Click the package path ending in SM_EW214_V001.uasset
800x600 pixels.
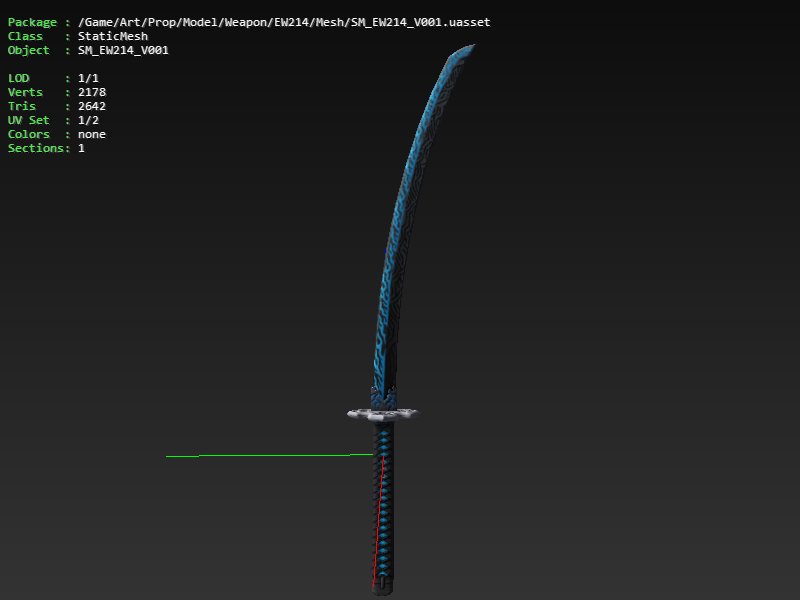pos(284,22)
